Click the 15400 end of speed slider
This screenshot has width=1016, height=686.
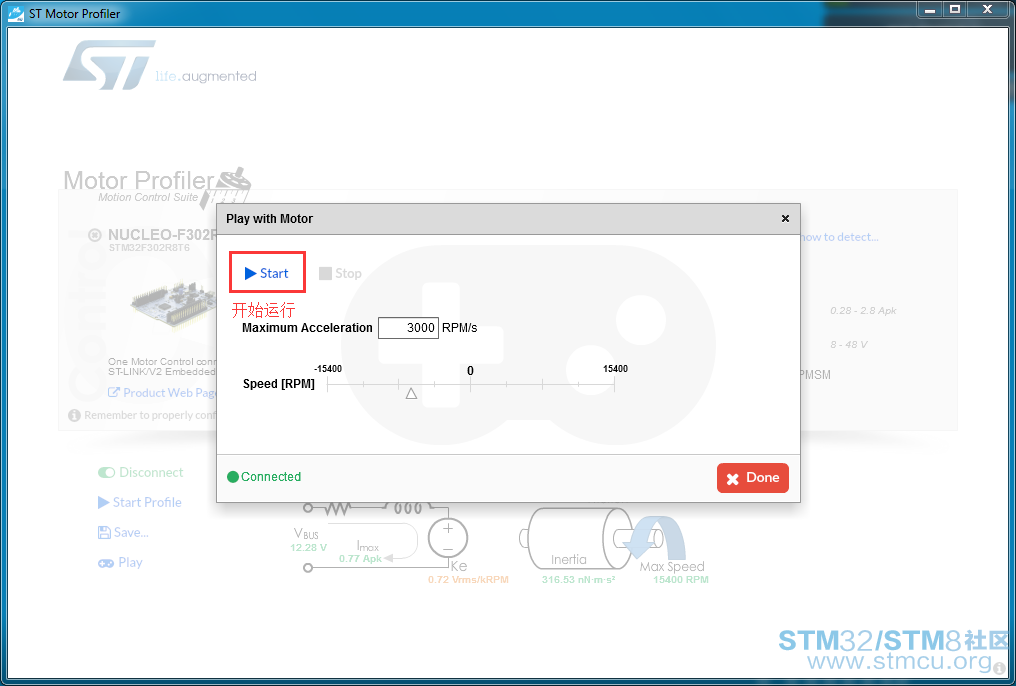pos(614,383)
